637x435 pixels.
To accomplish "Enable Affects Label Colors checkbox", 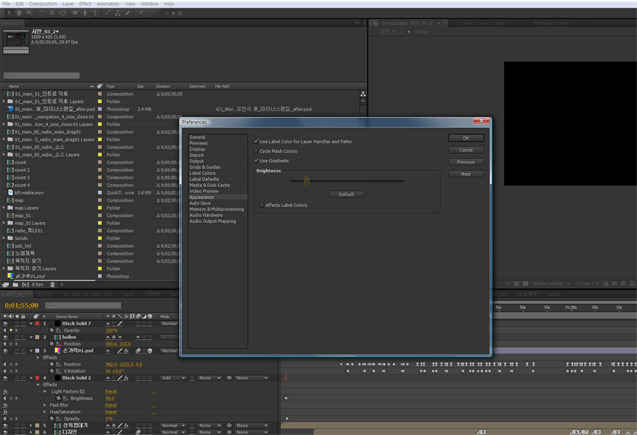I will click(262, 205).
